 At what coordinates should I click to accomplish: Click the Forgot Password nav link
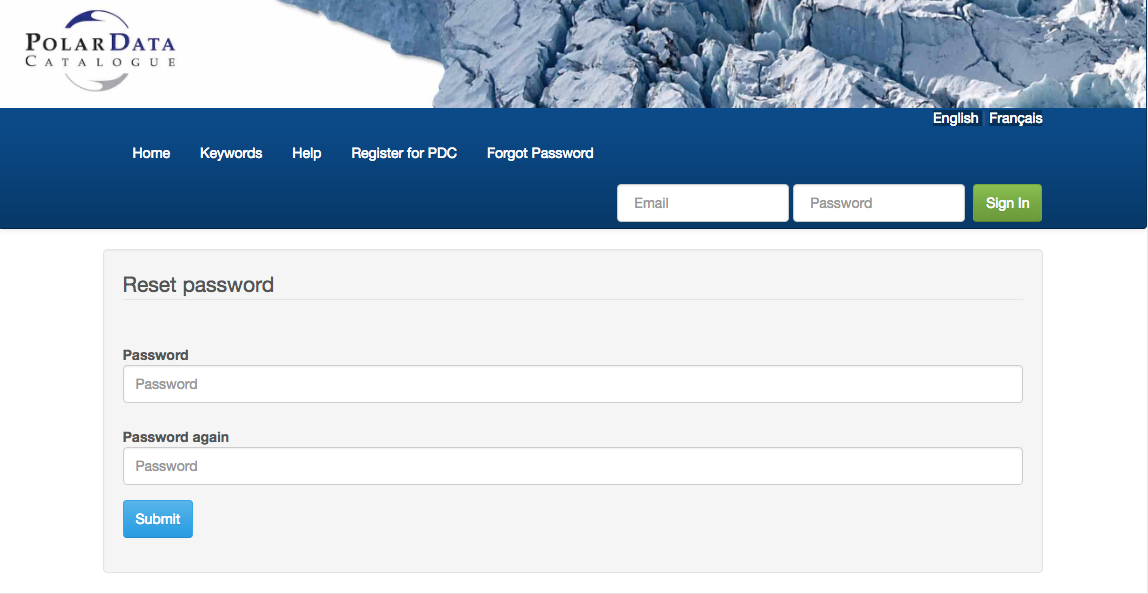pos(540,153)
